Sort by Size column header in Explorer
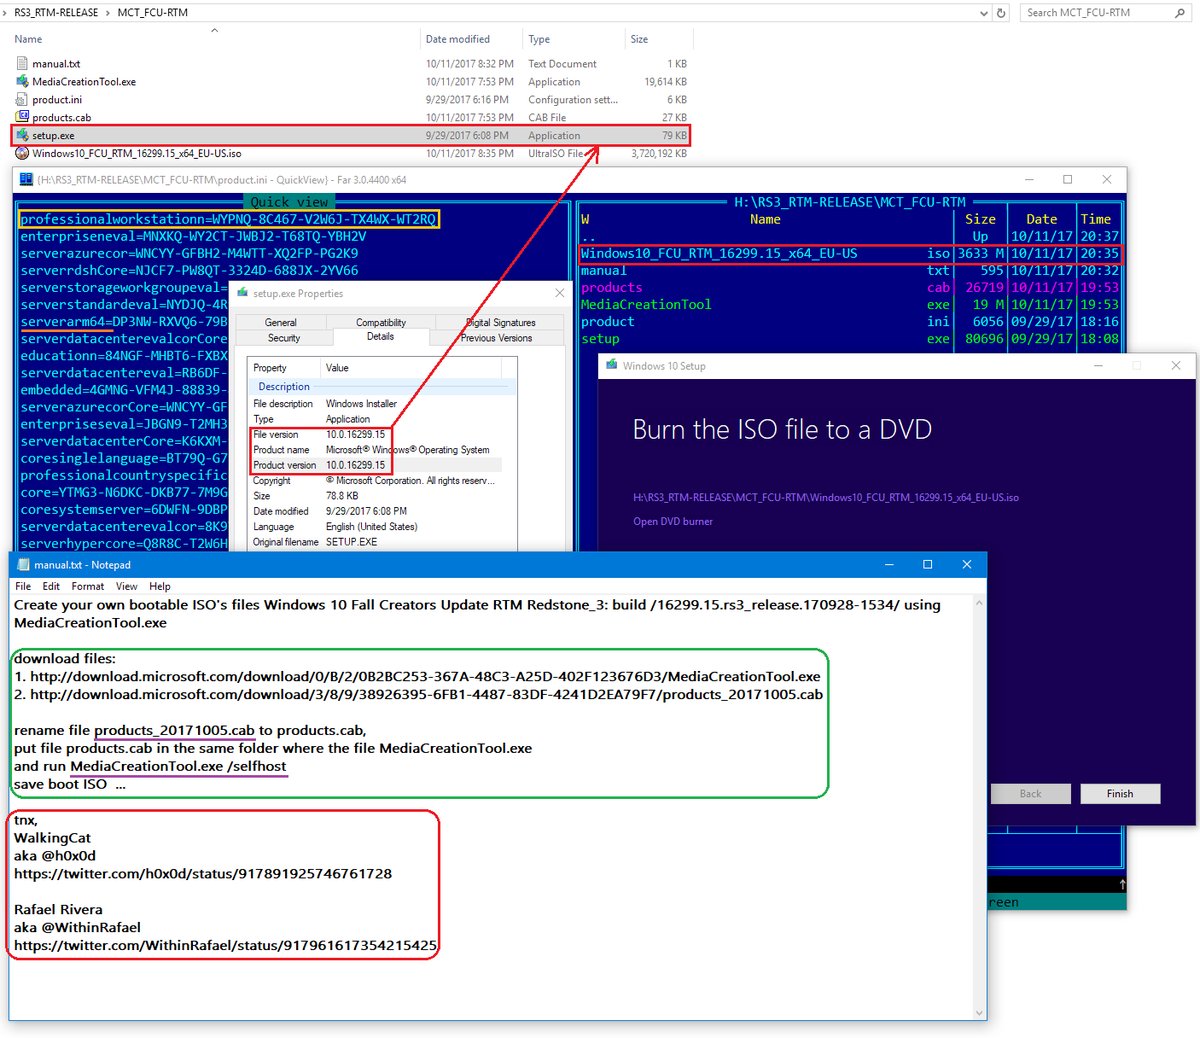1200x1038 pixels. pos(639,40)
